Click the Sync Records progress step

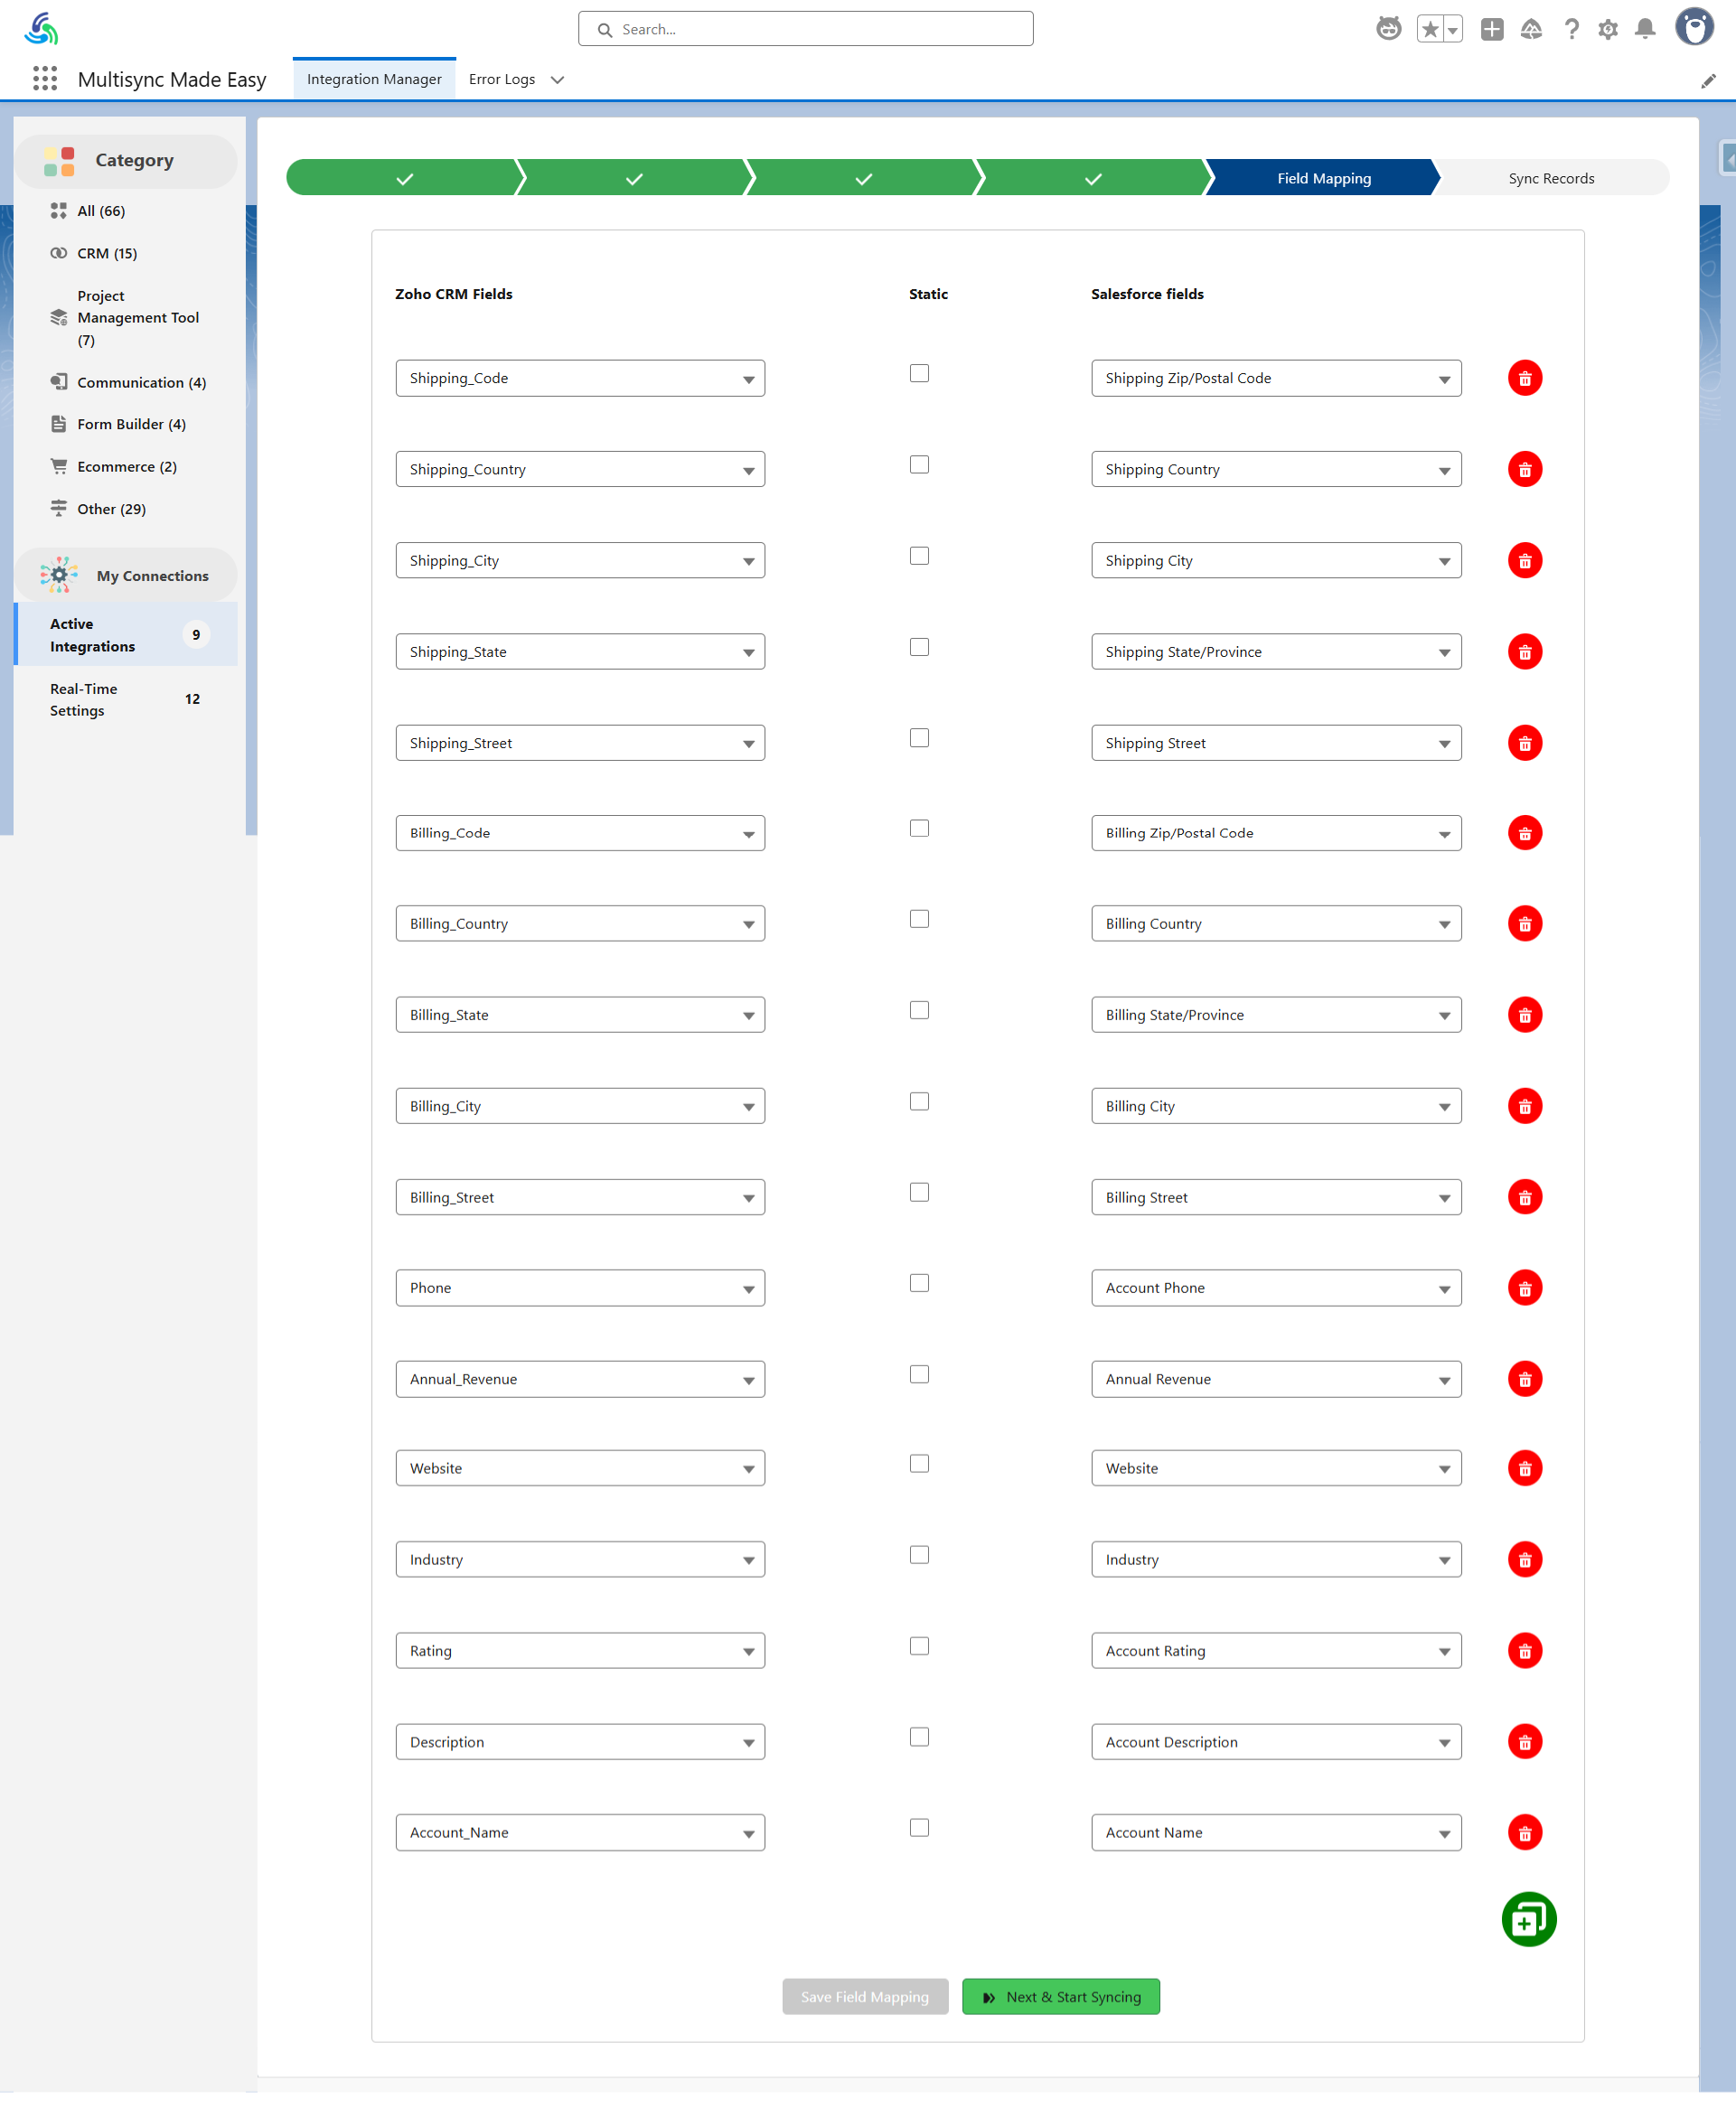click(1550, 178)
